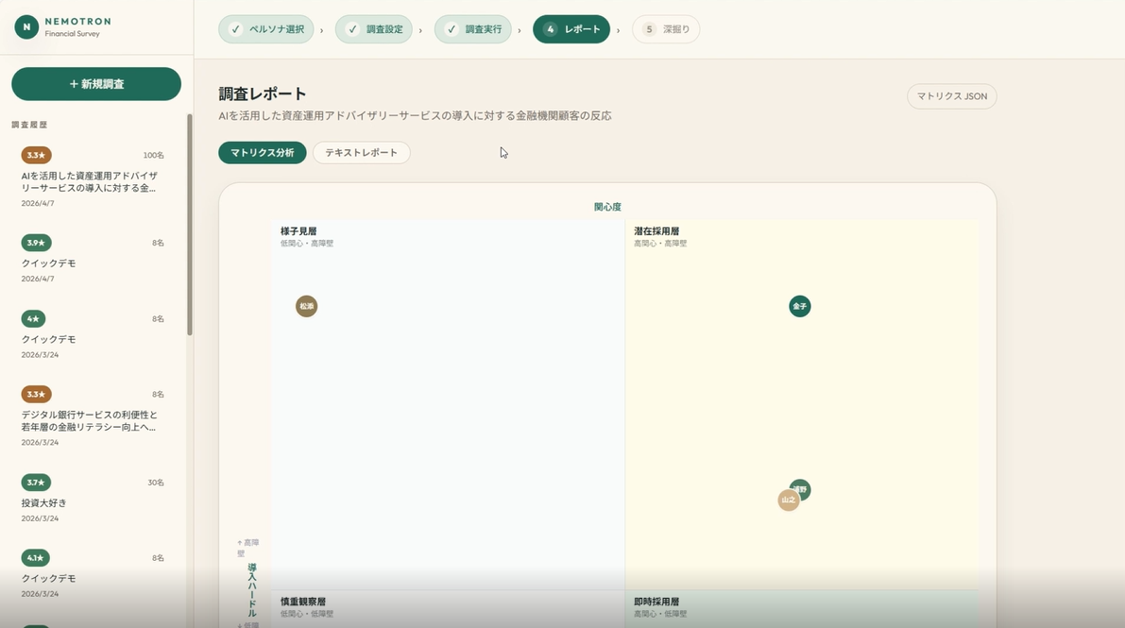1125x628 pixels.
Task: Open the クイックデモ survey dated 2026/4/7
Action: click(x=93, y=260)
